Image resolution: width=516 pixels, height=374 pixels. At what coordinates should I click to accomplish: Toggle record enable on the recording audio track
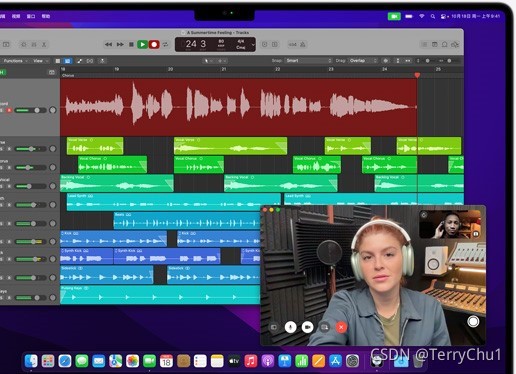click(x=9, y=110)
